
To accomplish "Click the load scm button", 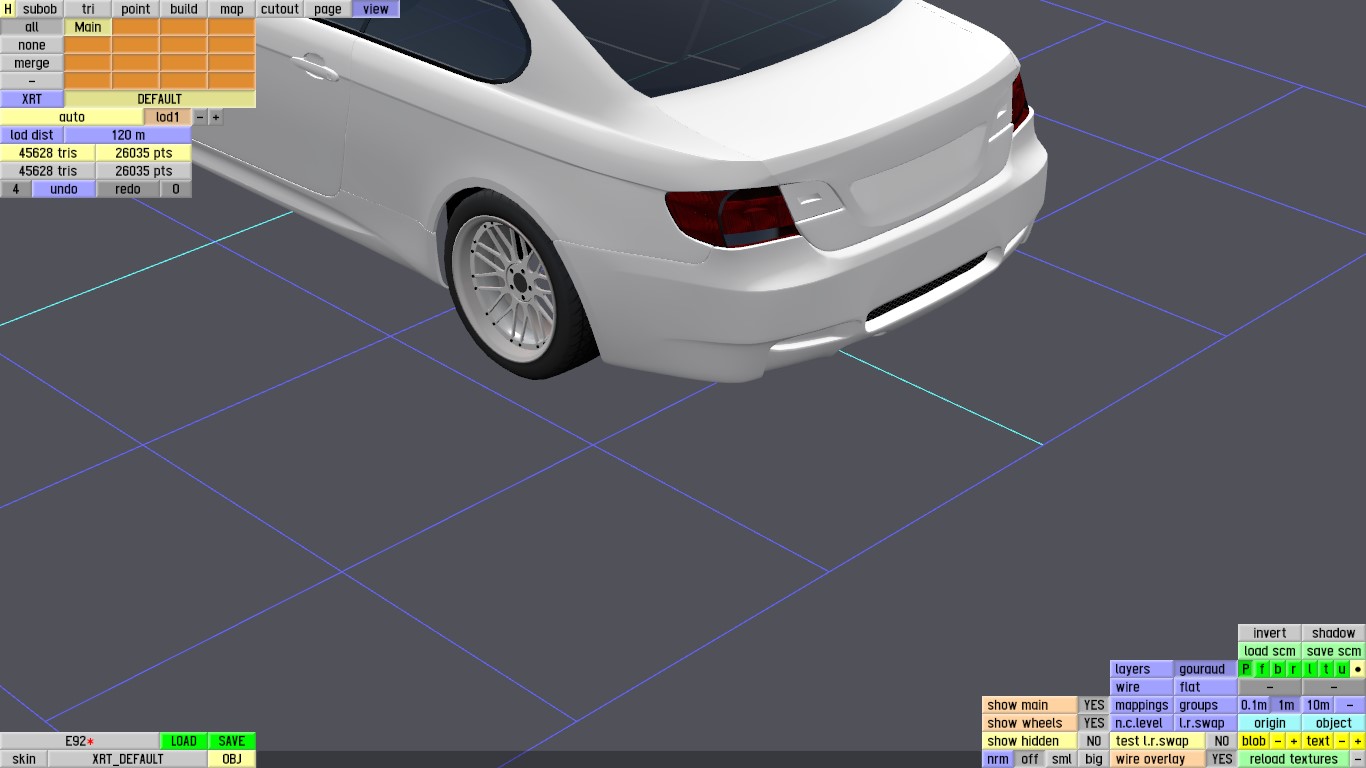I will coord(1270,651).
